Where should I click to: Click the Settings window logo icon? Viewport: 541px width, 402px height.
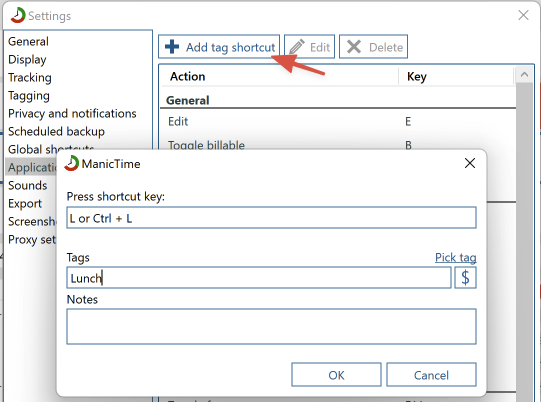pos(18,16)
